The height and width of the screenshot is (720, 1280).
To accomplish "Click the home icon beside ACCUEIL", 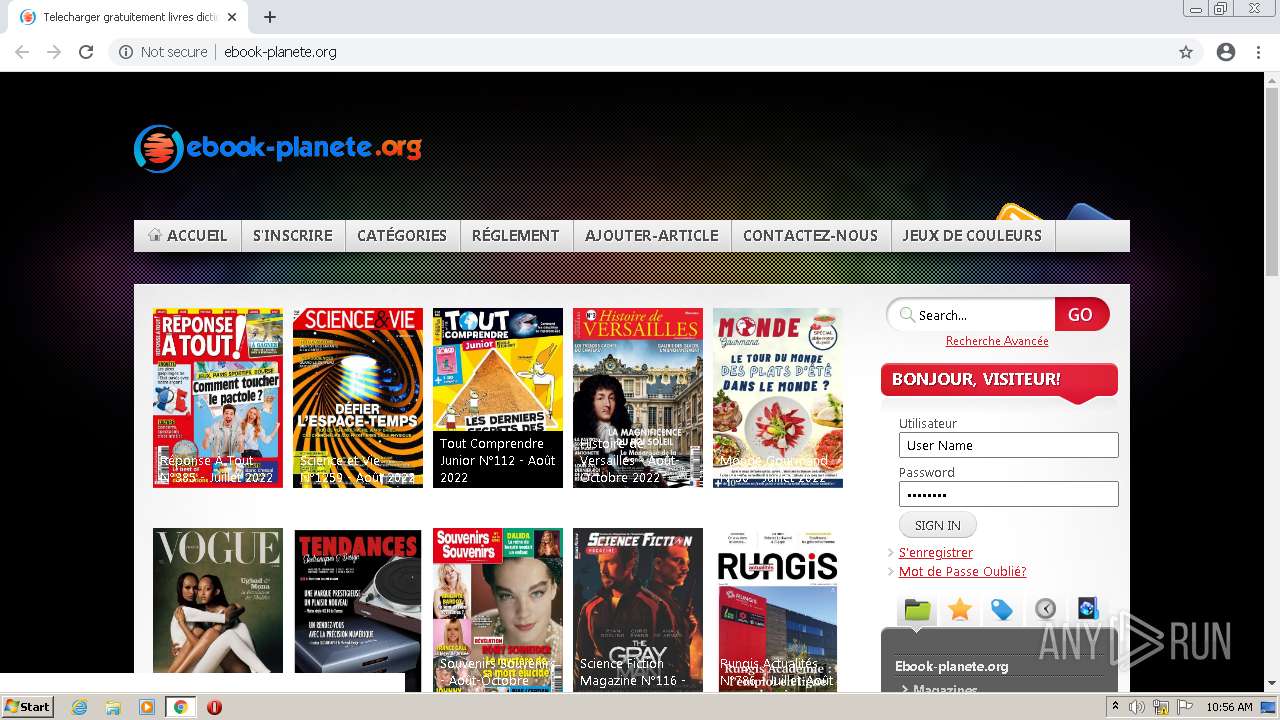I will coord(155,235).
